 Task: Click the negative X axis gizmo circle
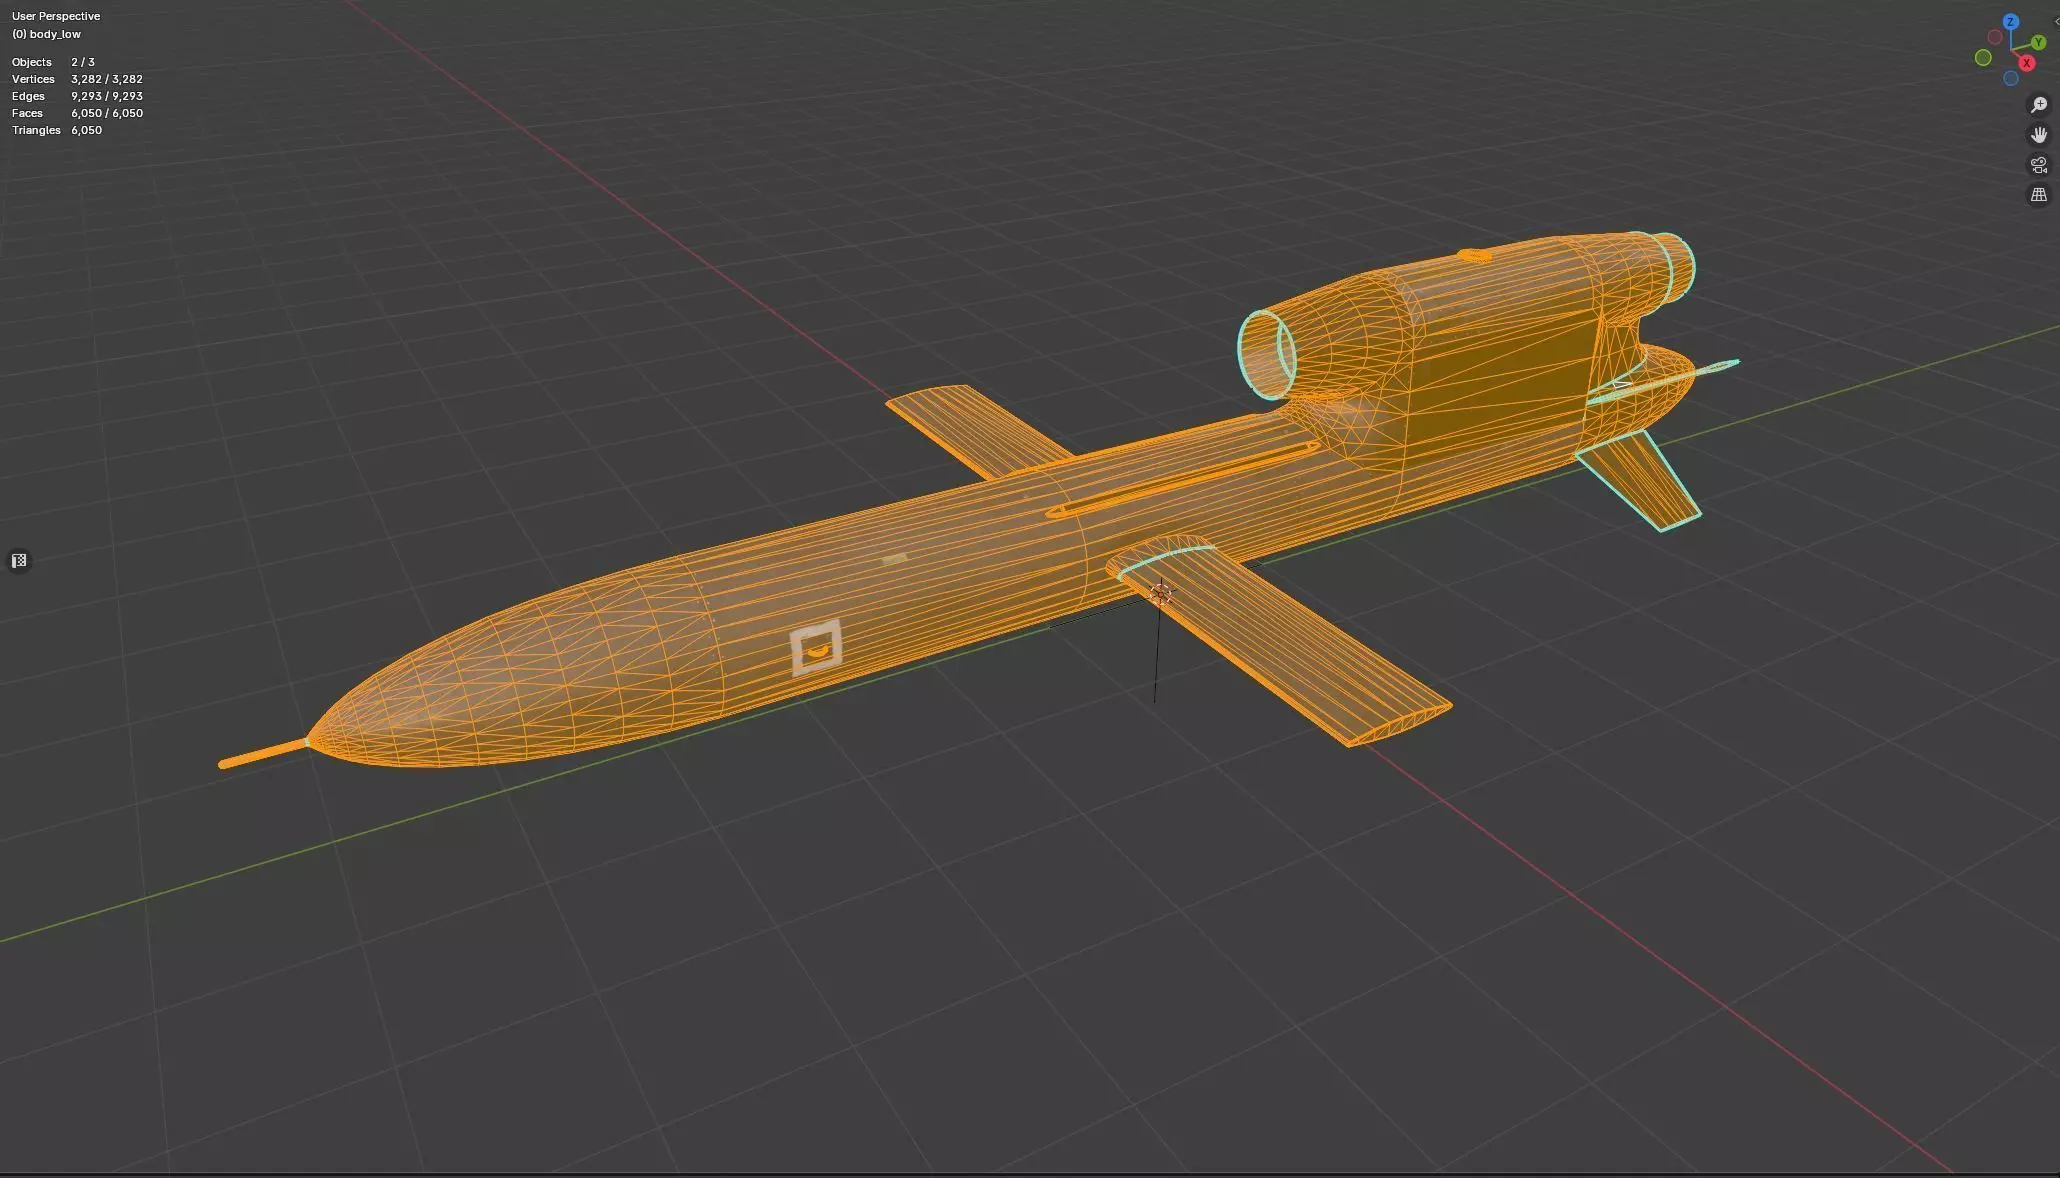[1994, 38]
